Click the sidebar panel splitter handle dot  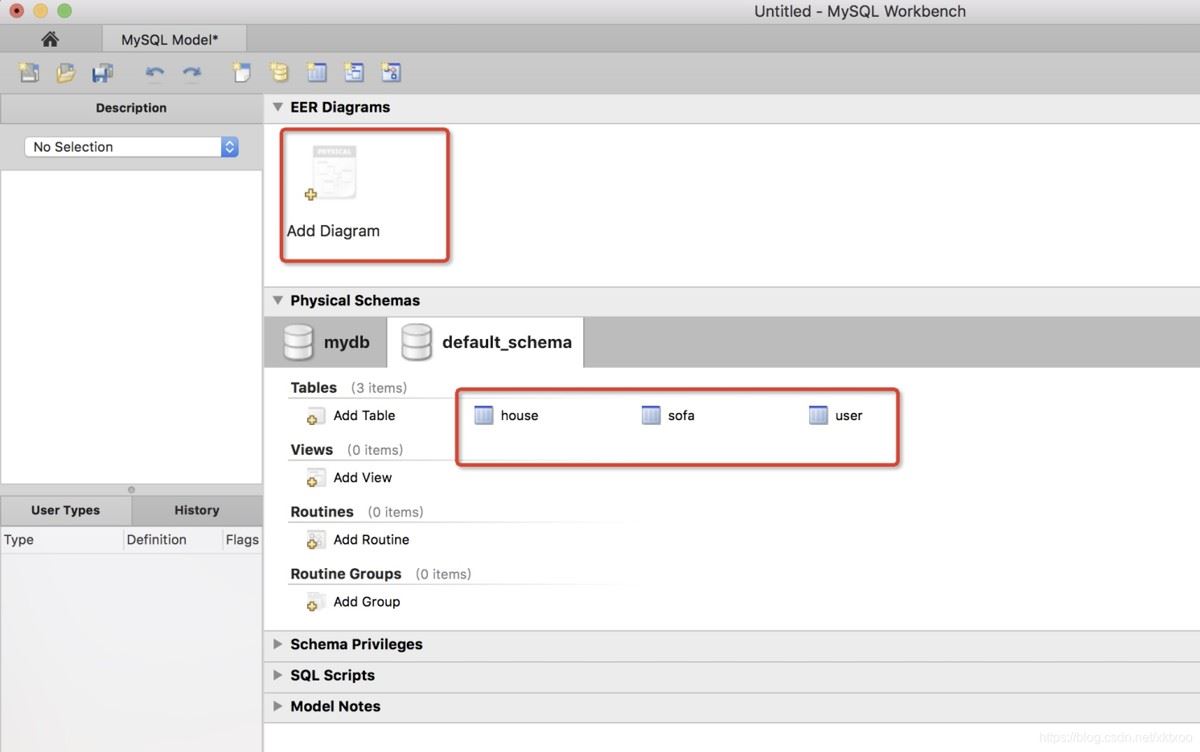[x=131, y=489]
